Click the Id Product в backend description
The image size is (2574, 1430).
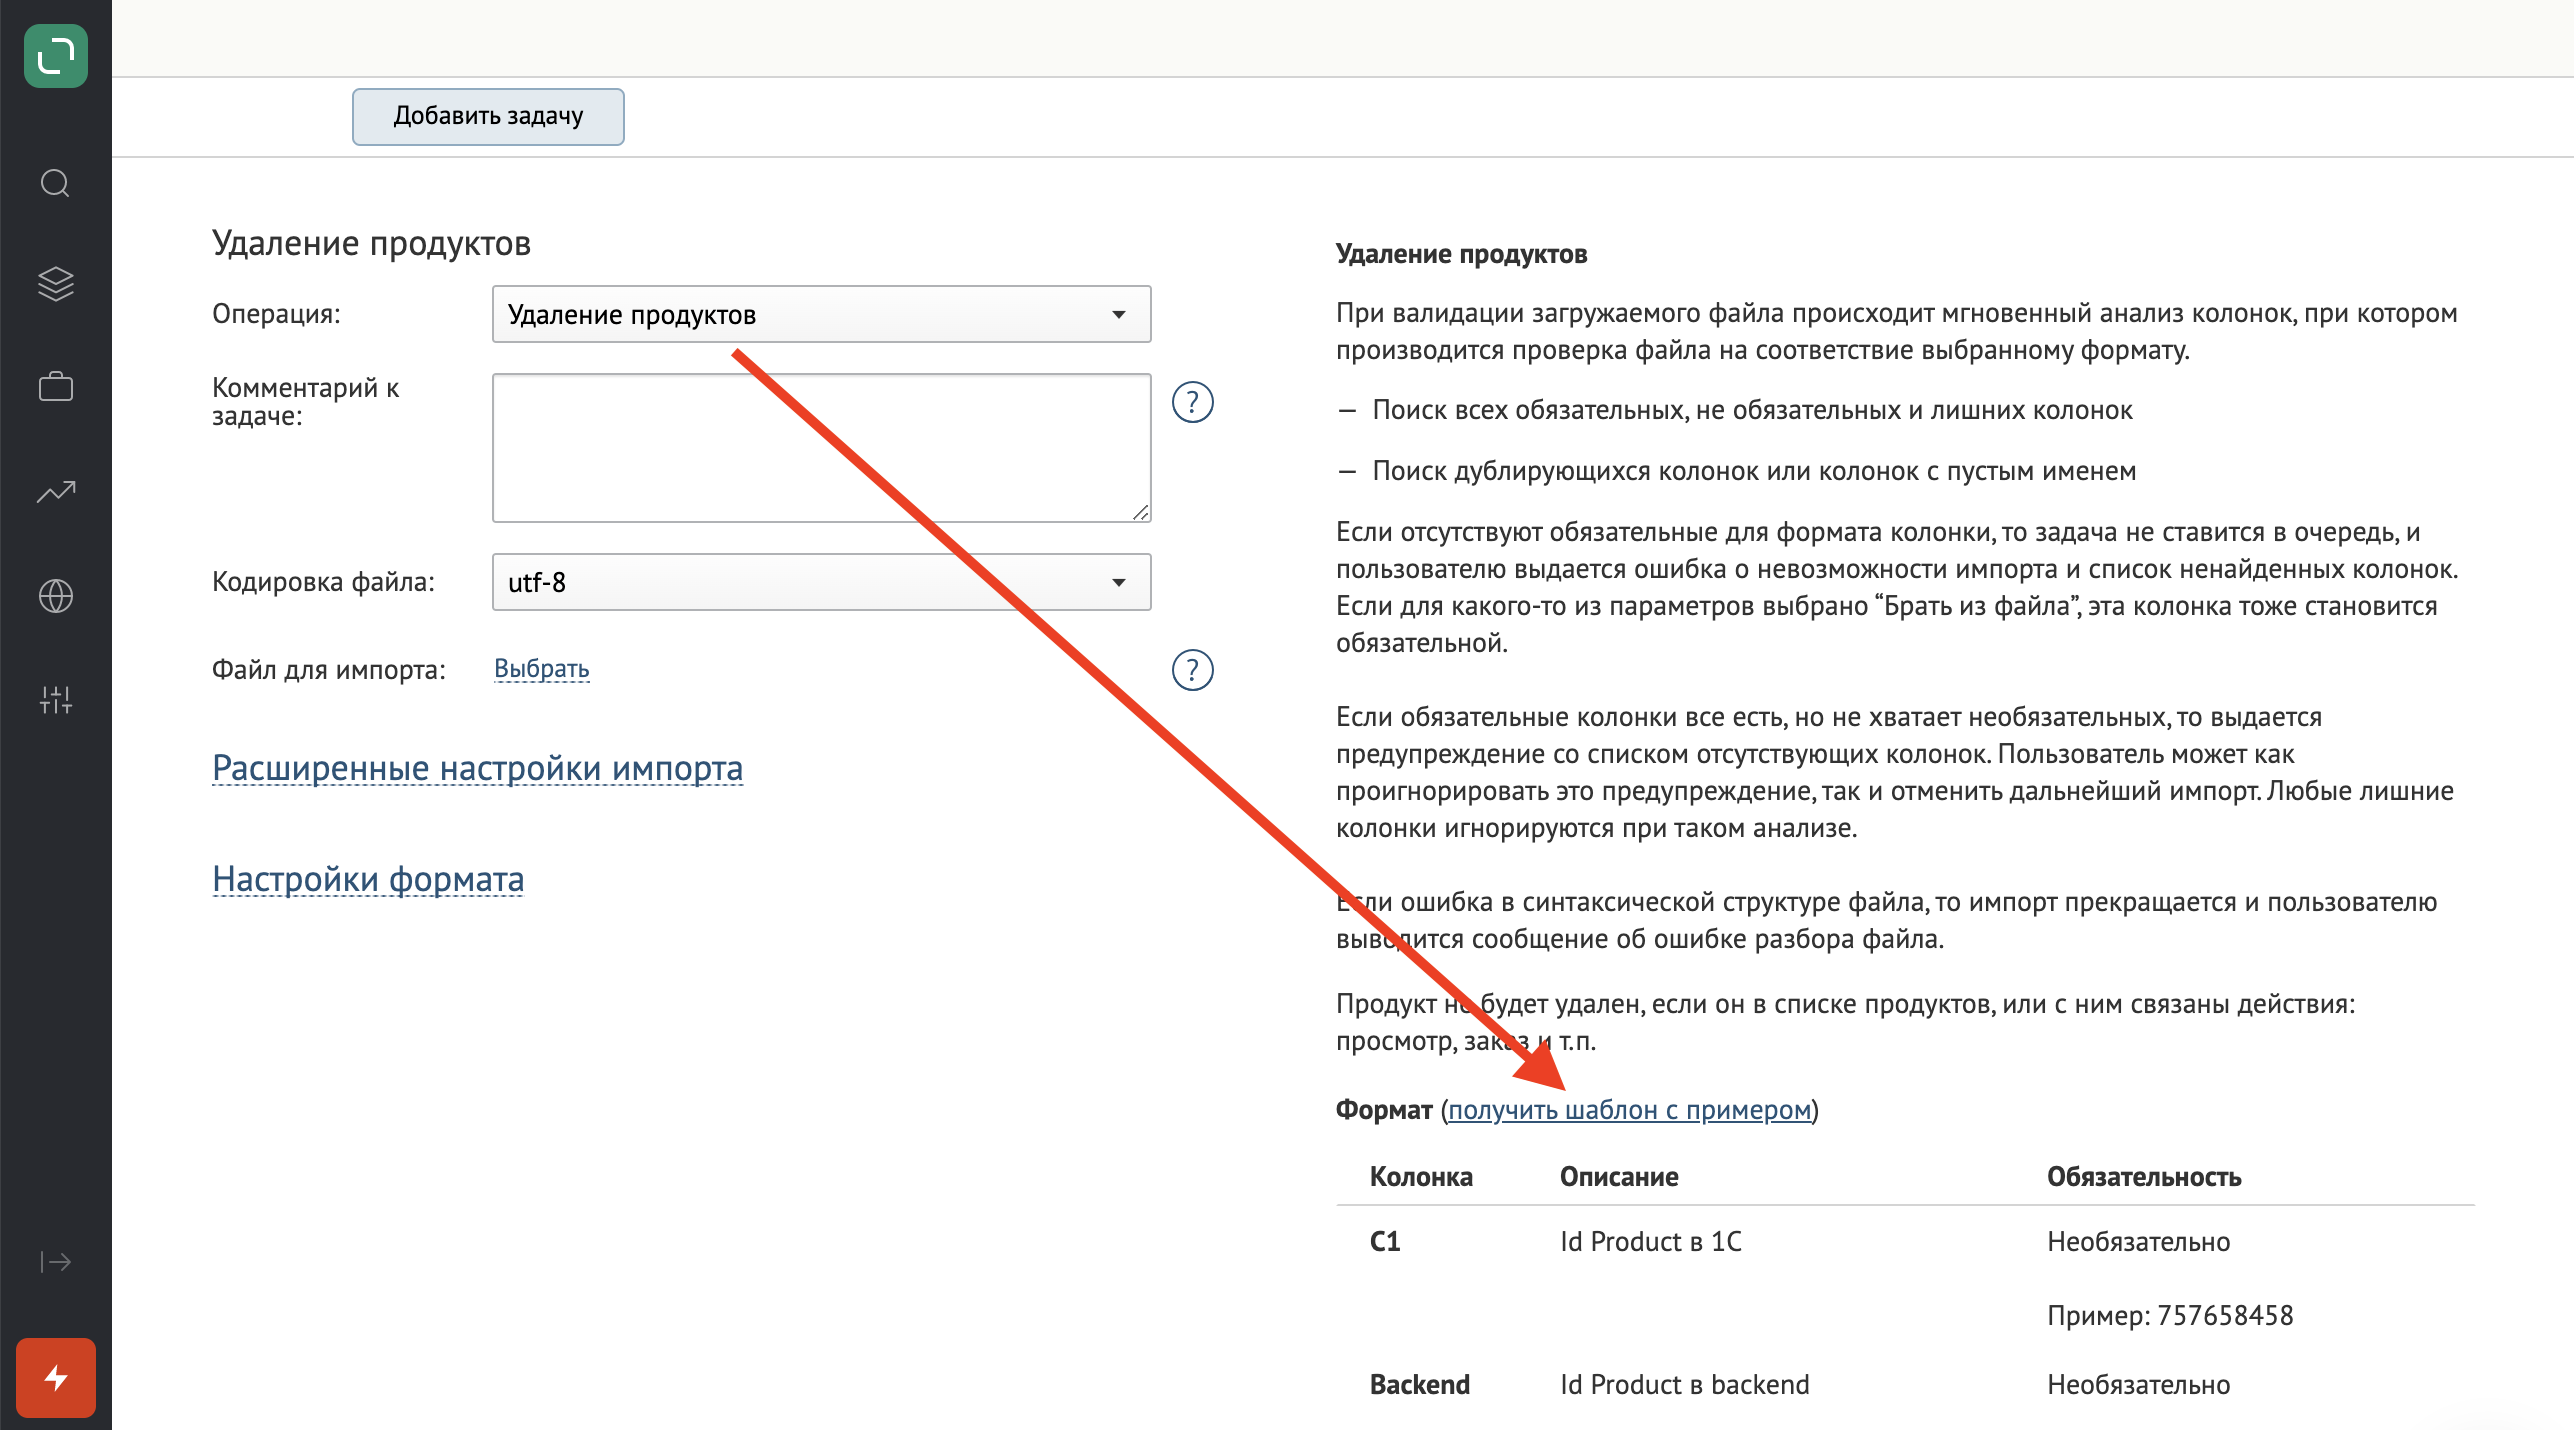[x=1684, y=1385]
